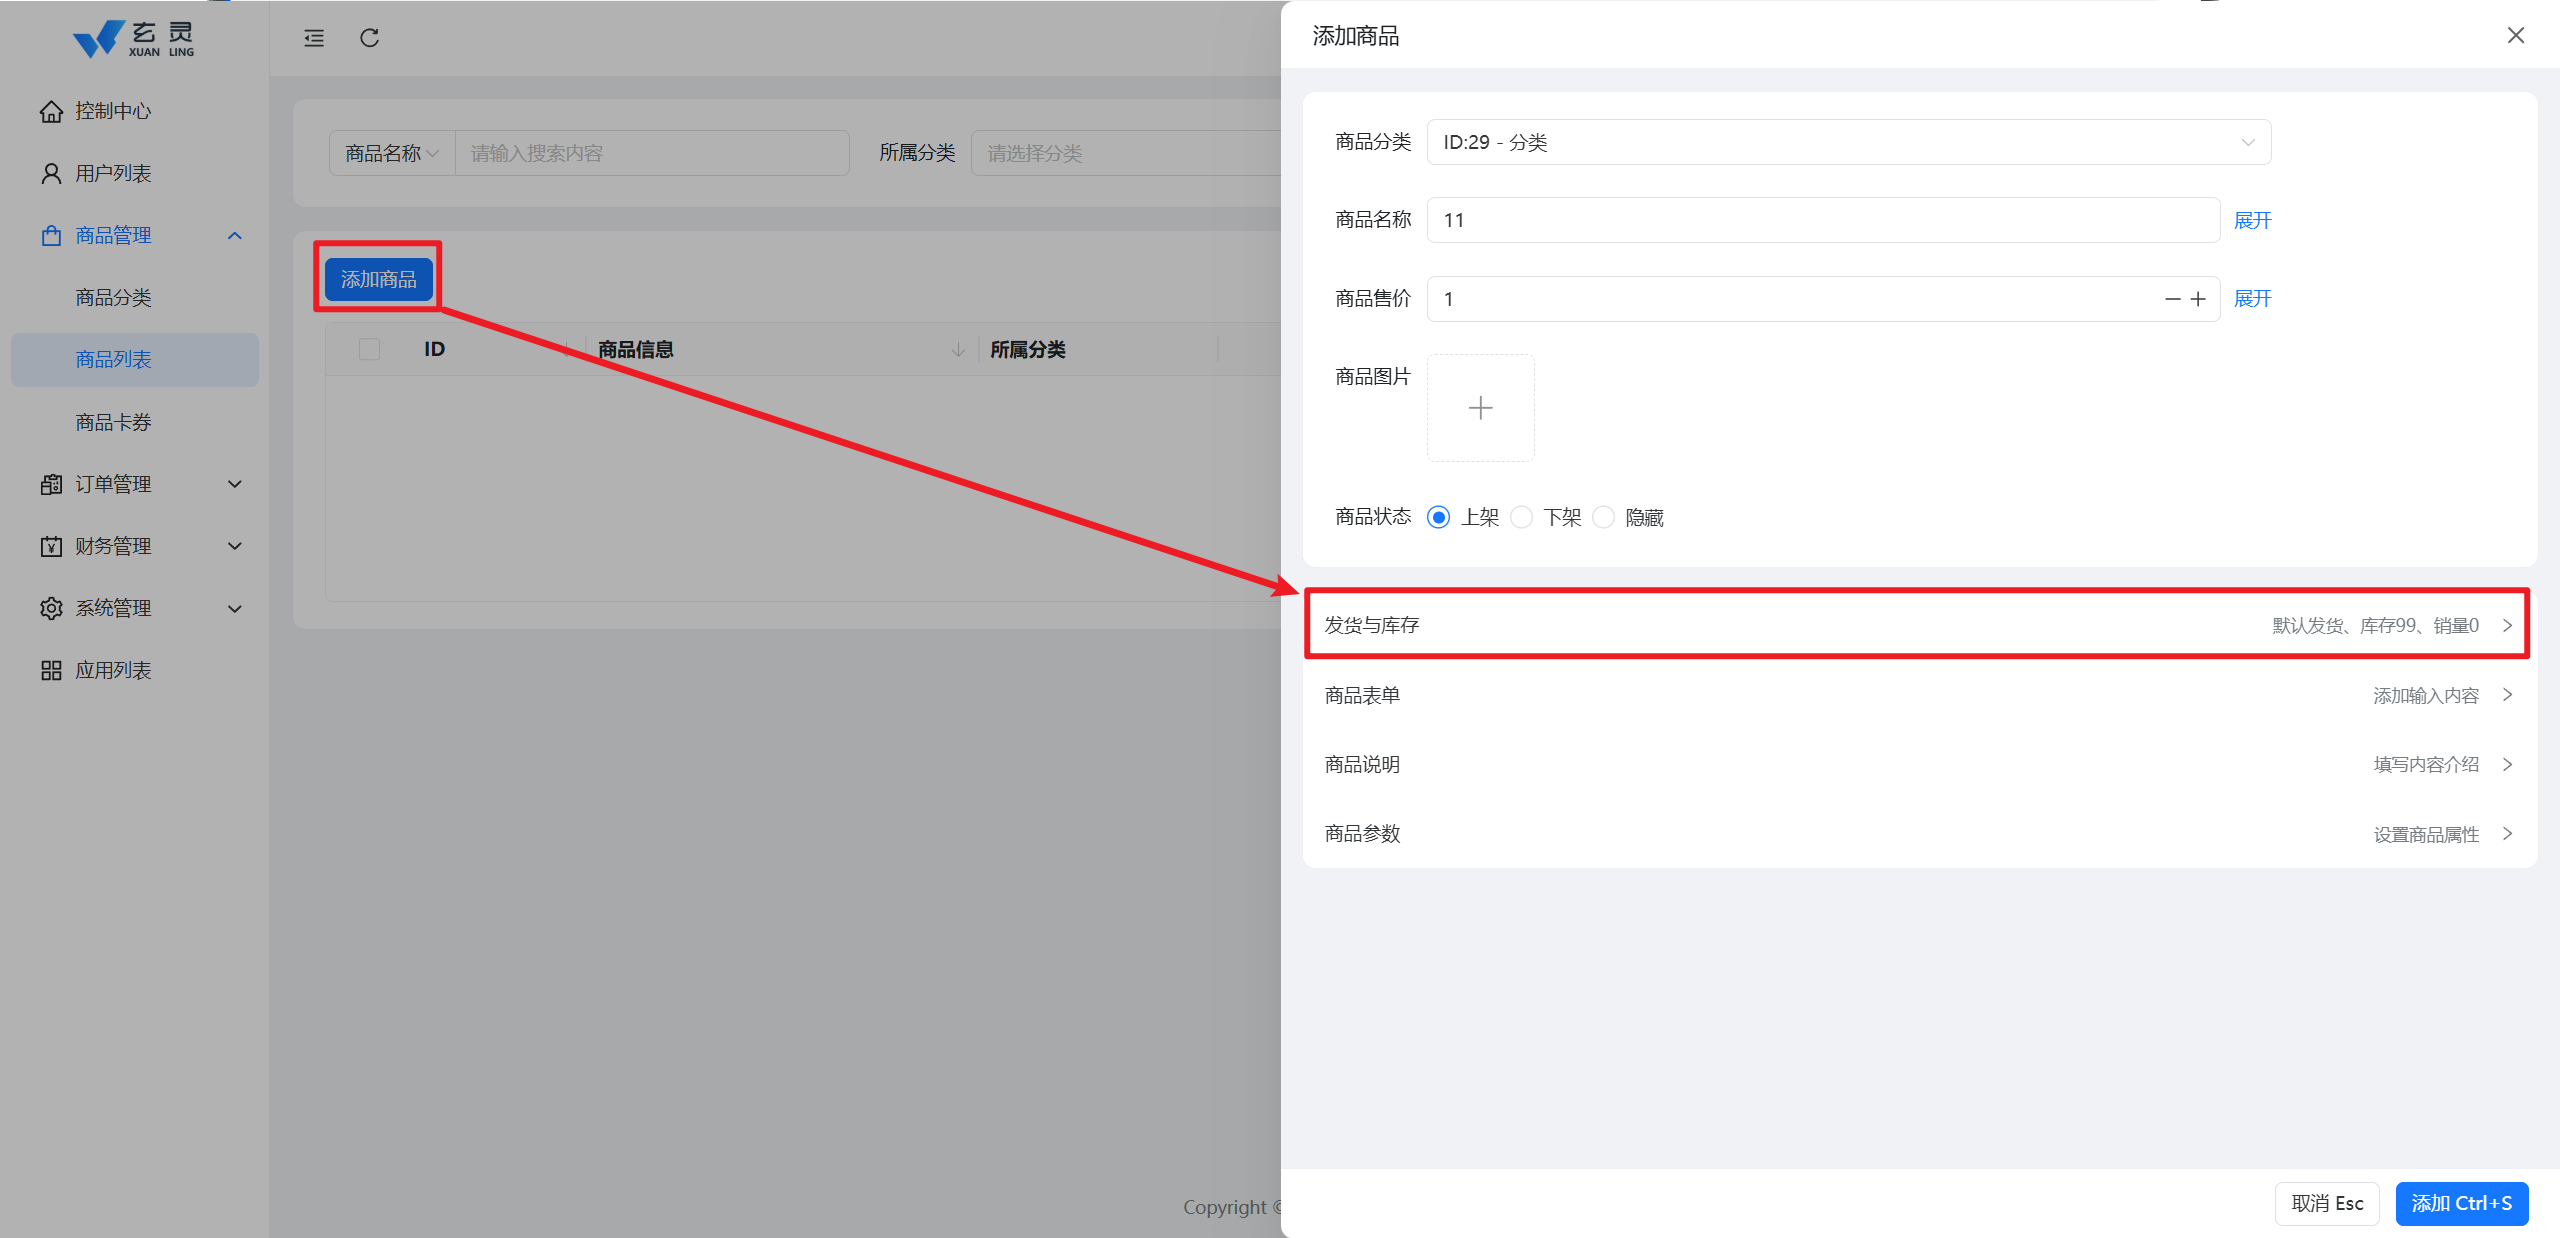The width and height of the screenshot is (2560, 1238).
Task: Select the 上架 radio button
Action: point(1439,517)
